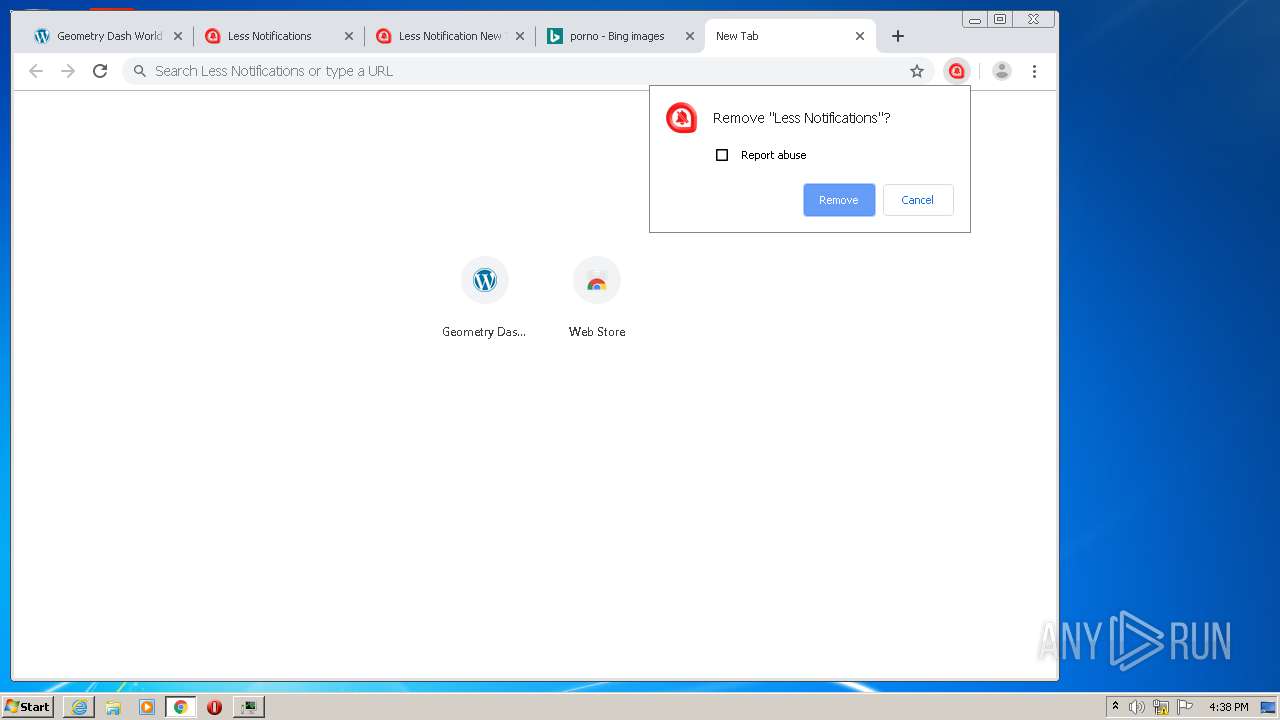Click the Show desktop button
This screenshot has width=1280, height=720.
tap(1269, 707)
